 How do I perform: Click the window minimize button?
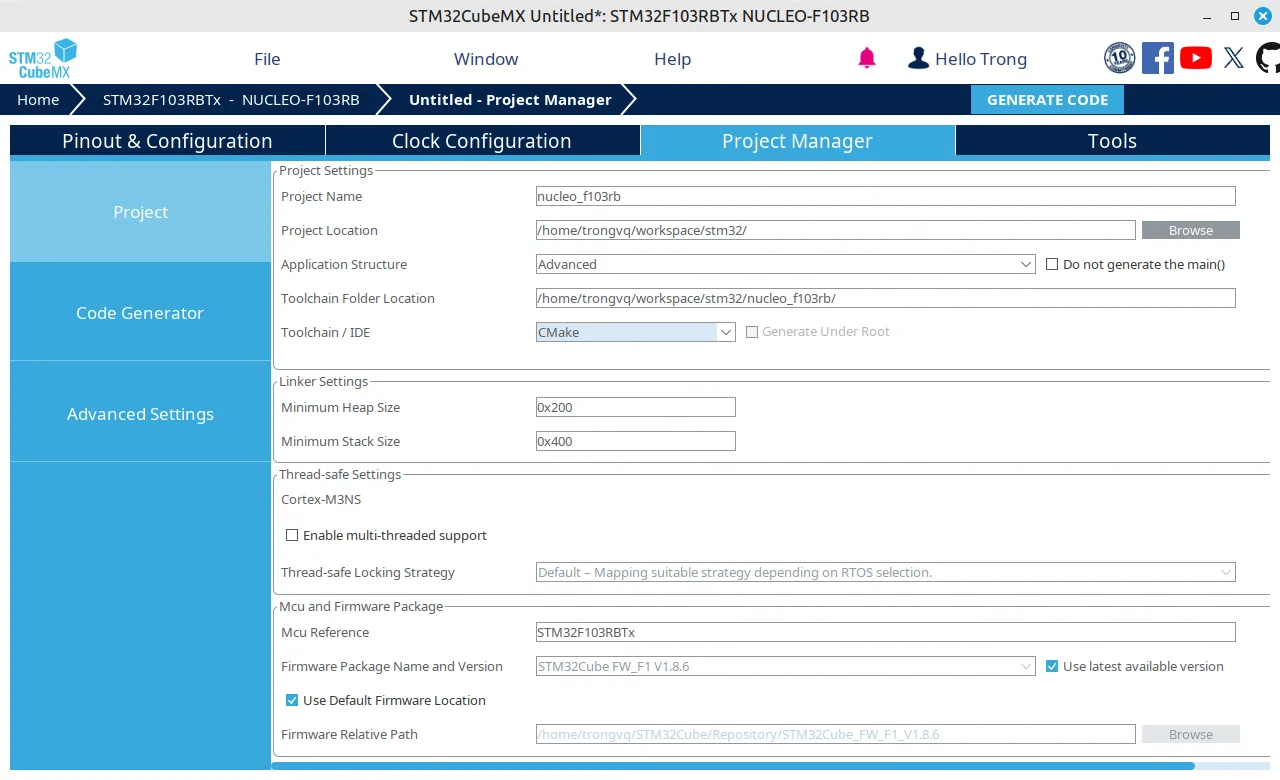[1206, 16]
